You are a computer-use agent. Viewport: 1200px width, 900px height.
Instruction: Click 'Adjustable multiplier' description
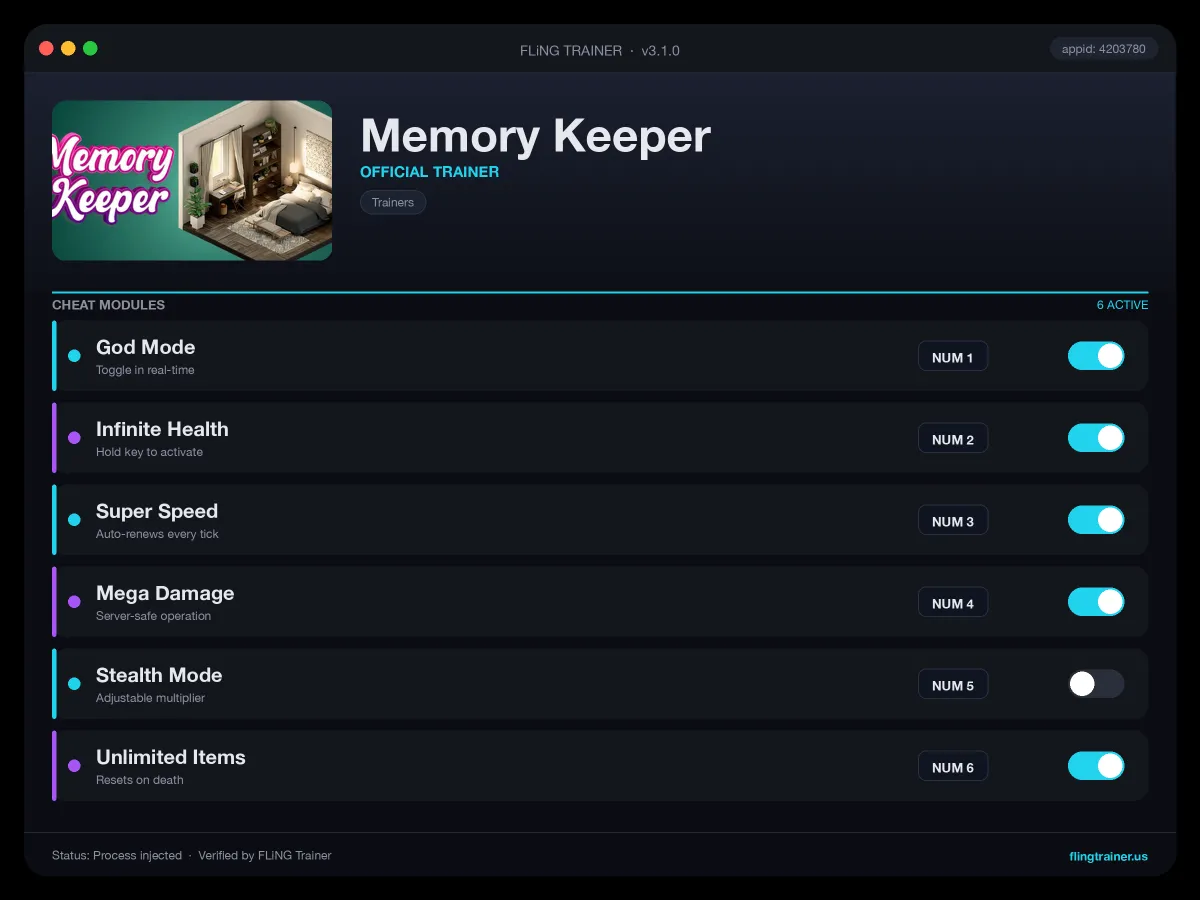coord(150,698)
